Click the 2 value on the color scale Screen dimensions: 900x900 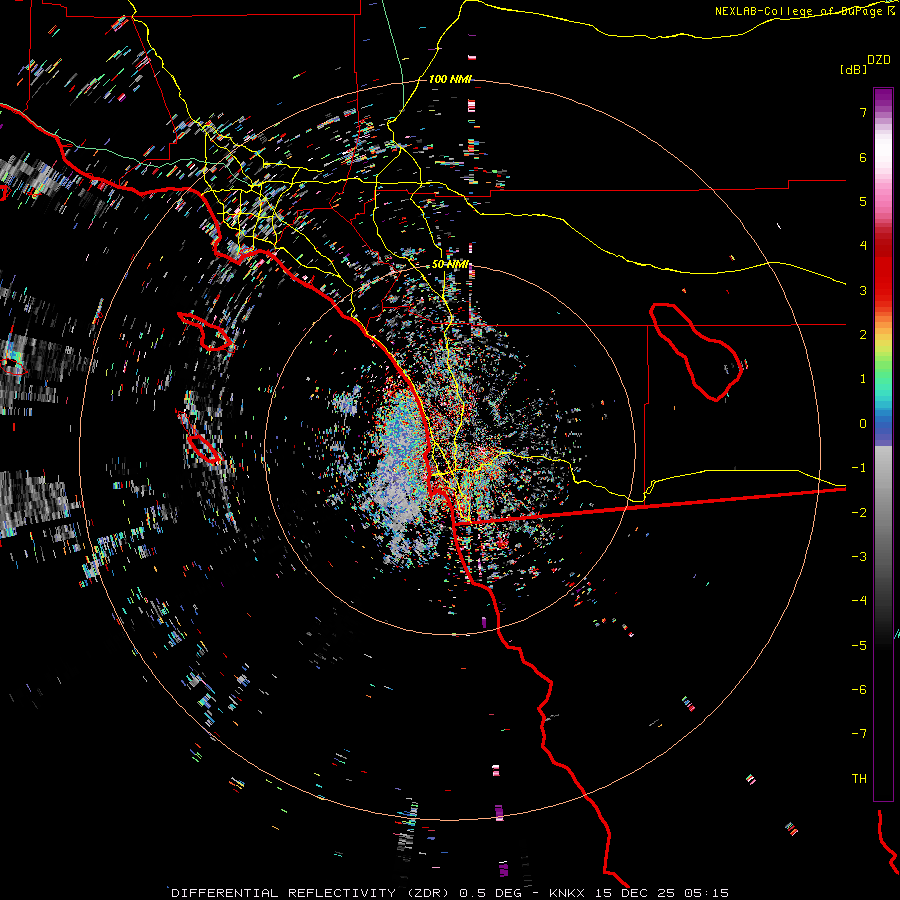pyautogui.click(x=863, y=335)
